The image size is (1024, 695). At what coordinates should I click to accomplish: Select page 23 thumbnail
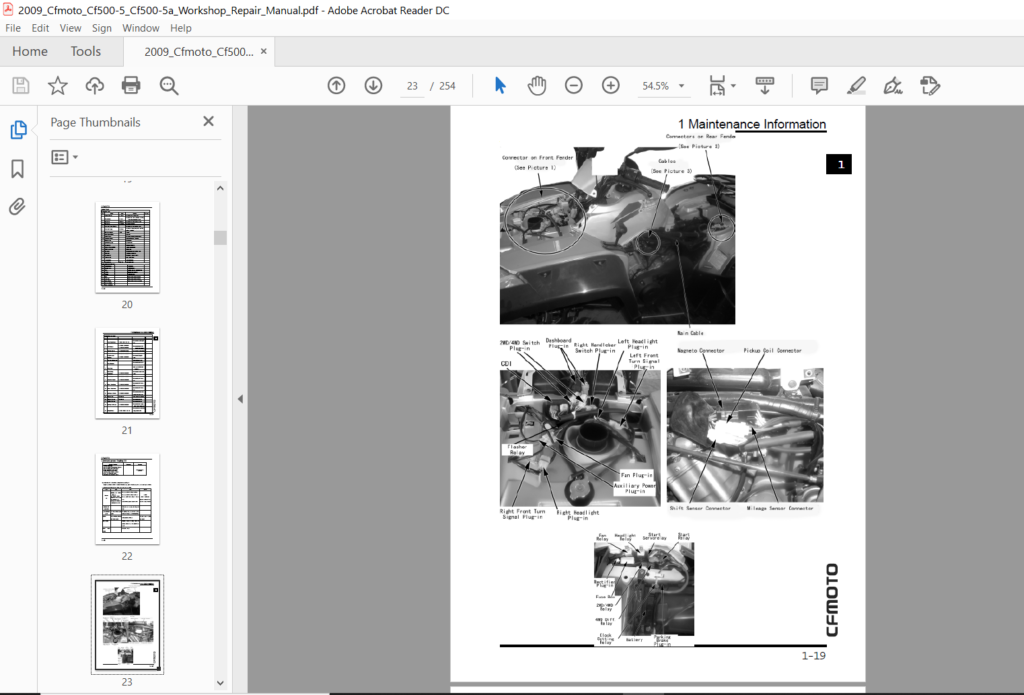pos(127,625)
